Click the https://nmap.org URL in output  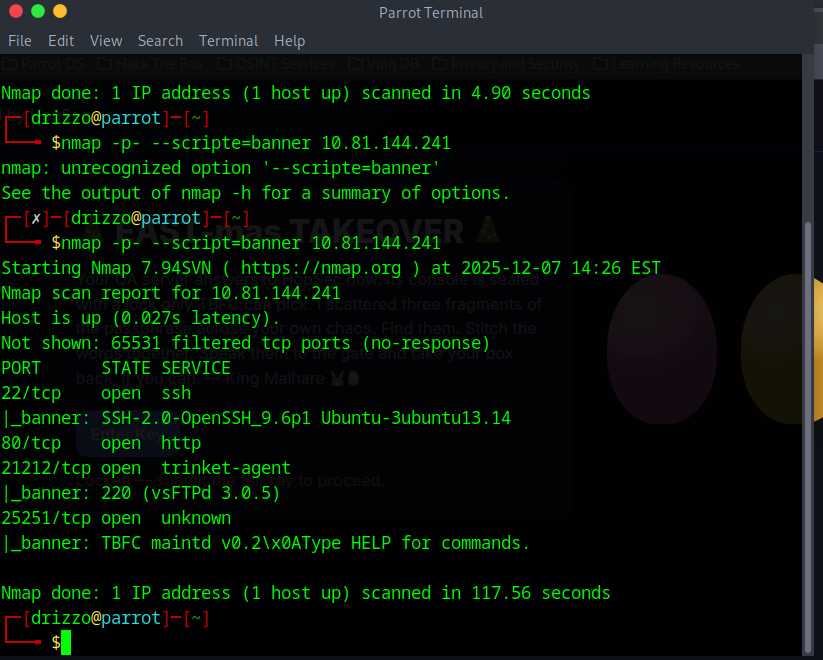(x=321, y=268)
